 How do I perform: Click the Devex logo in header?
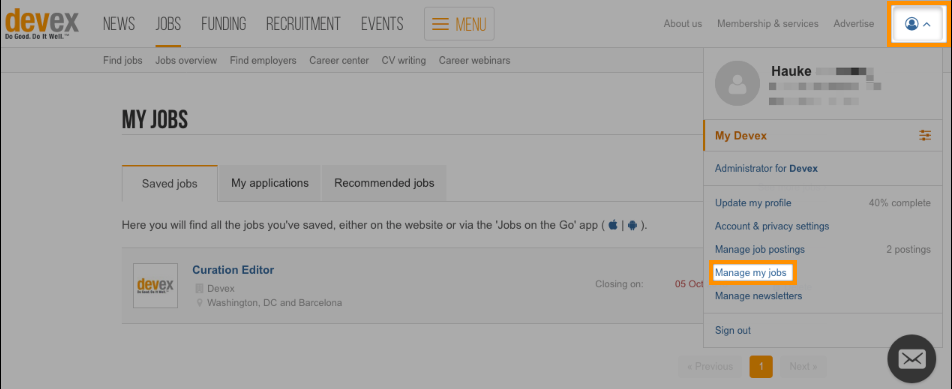42,24
